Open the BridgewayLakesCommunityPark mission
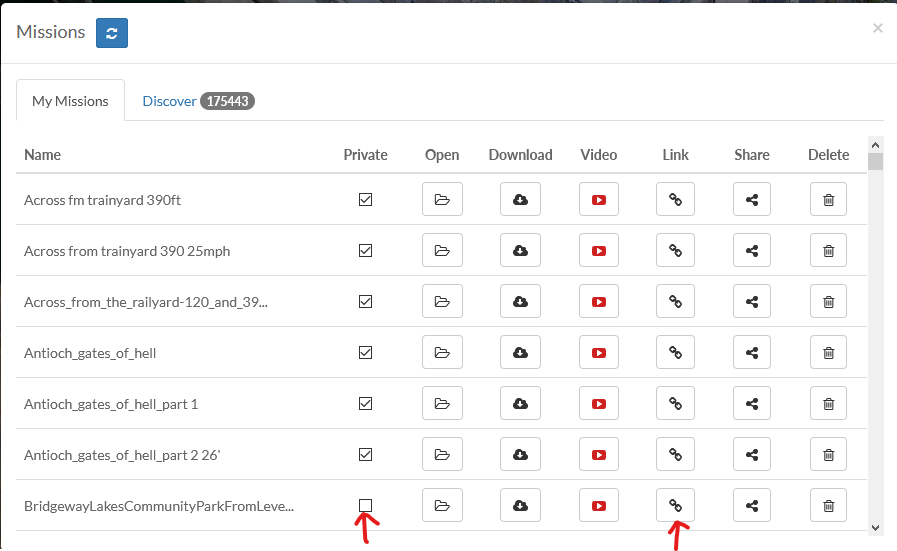897x551 pixels. [442, 505]
